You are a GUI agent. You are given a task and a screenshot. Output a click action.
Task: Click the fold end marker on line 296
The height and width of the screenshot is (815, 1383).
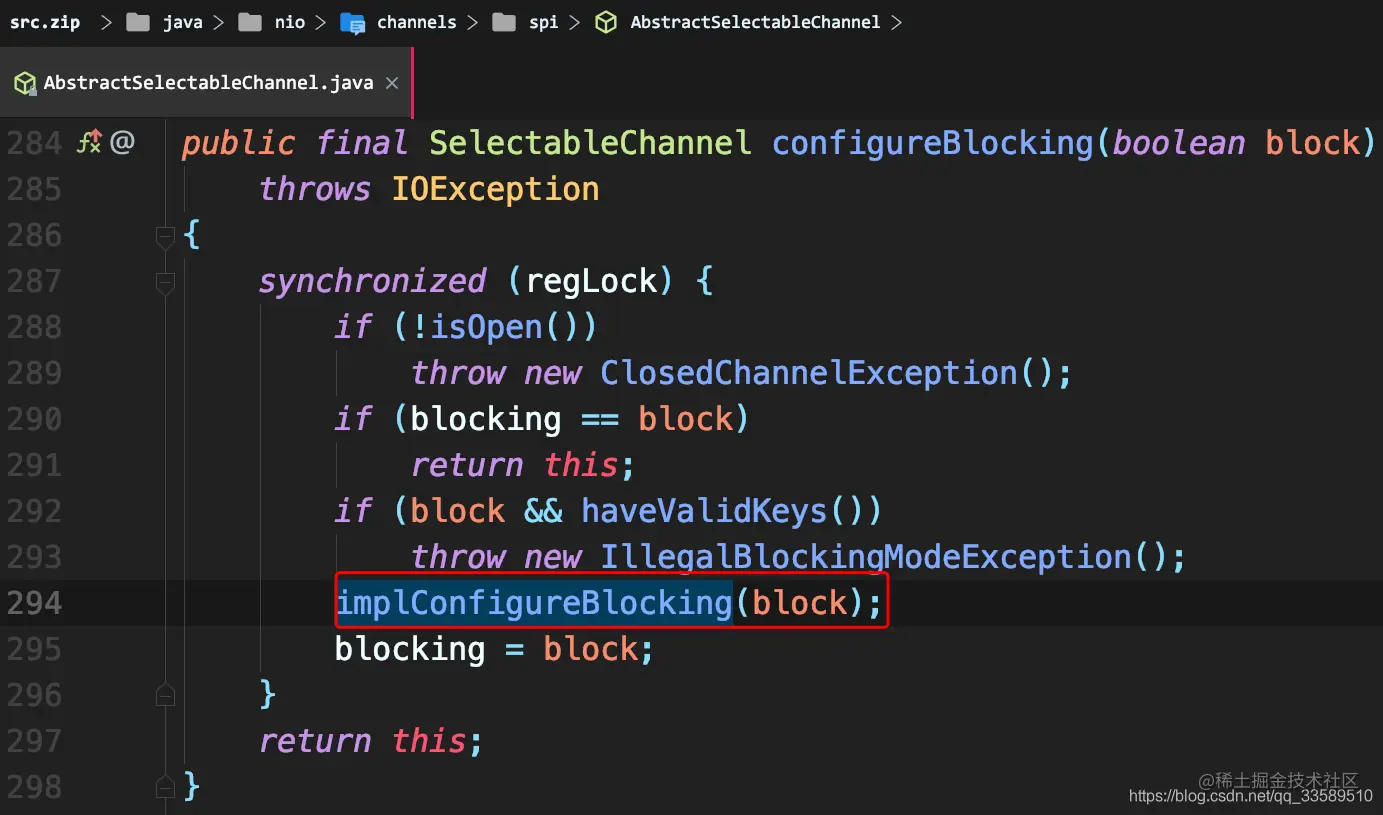166,695
